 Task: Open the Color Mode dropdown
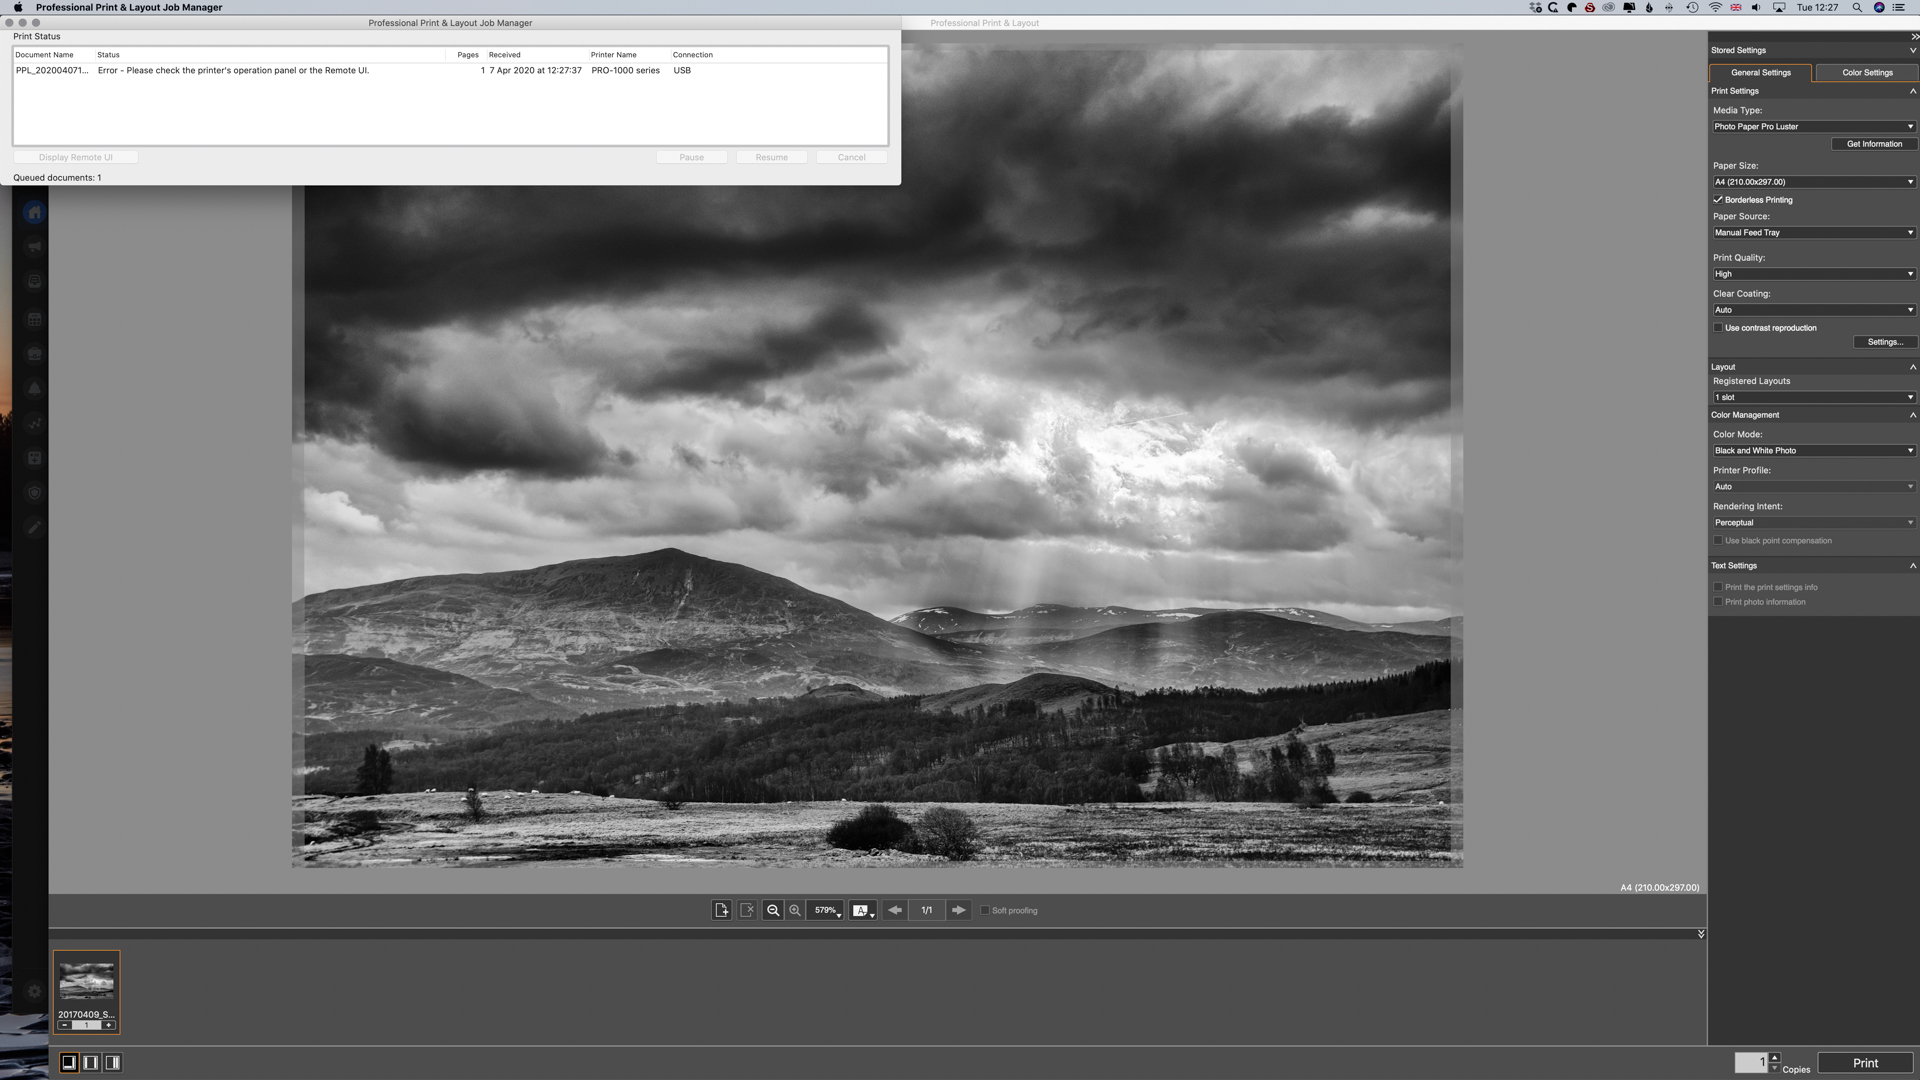pyautogui.click(x=1813, y=451)
